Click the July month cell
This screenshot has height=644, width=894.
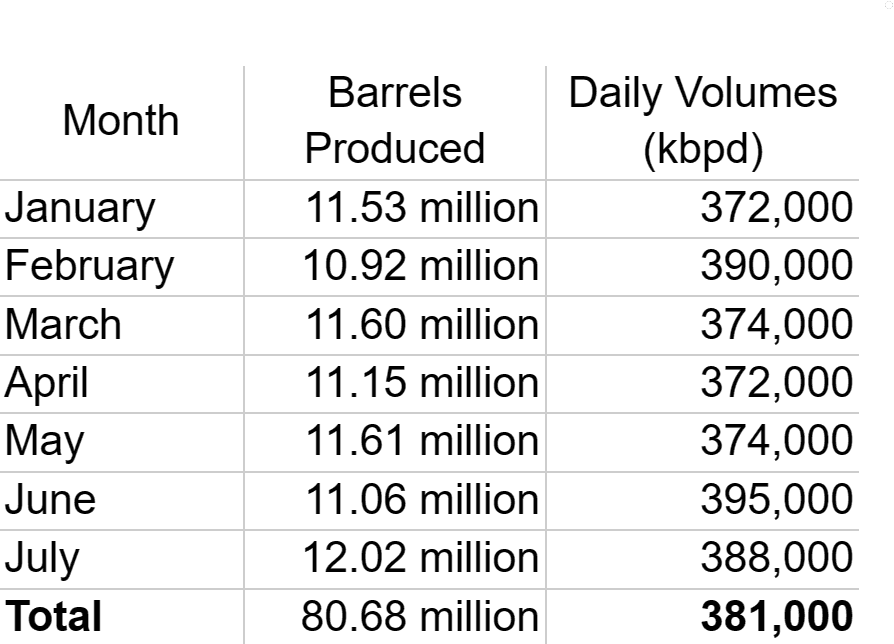(121, 560)
